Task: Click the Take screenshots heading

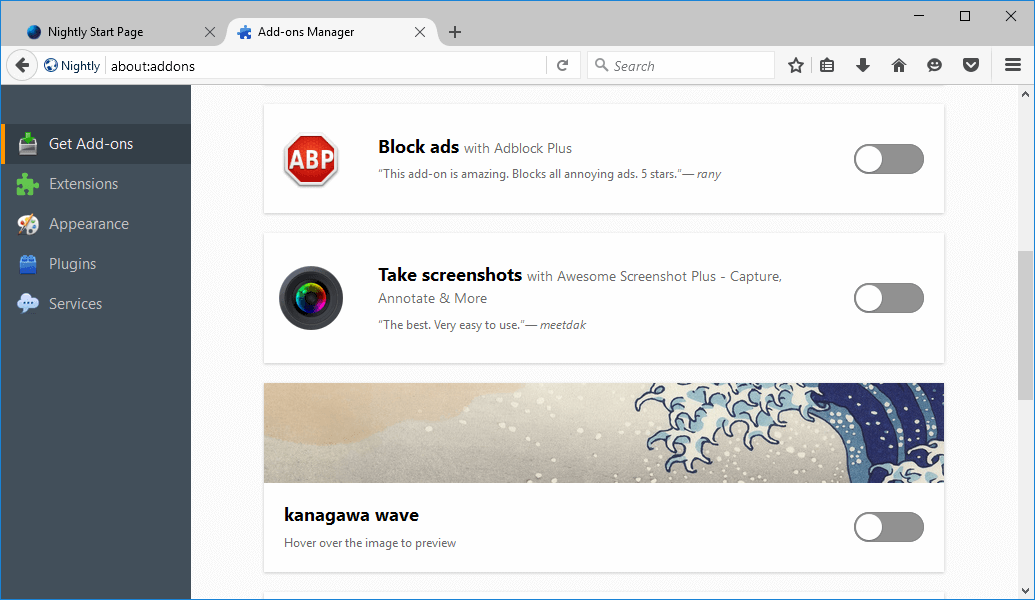Action: pyautogui.click(x=450, y=275)
